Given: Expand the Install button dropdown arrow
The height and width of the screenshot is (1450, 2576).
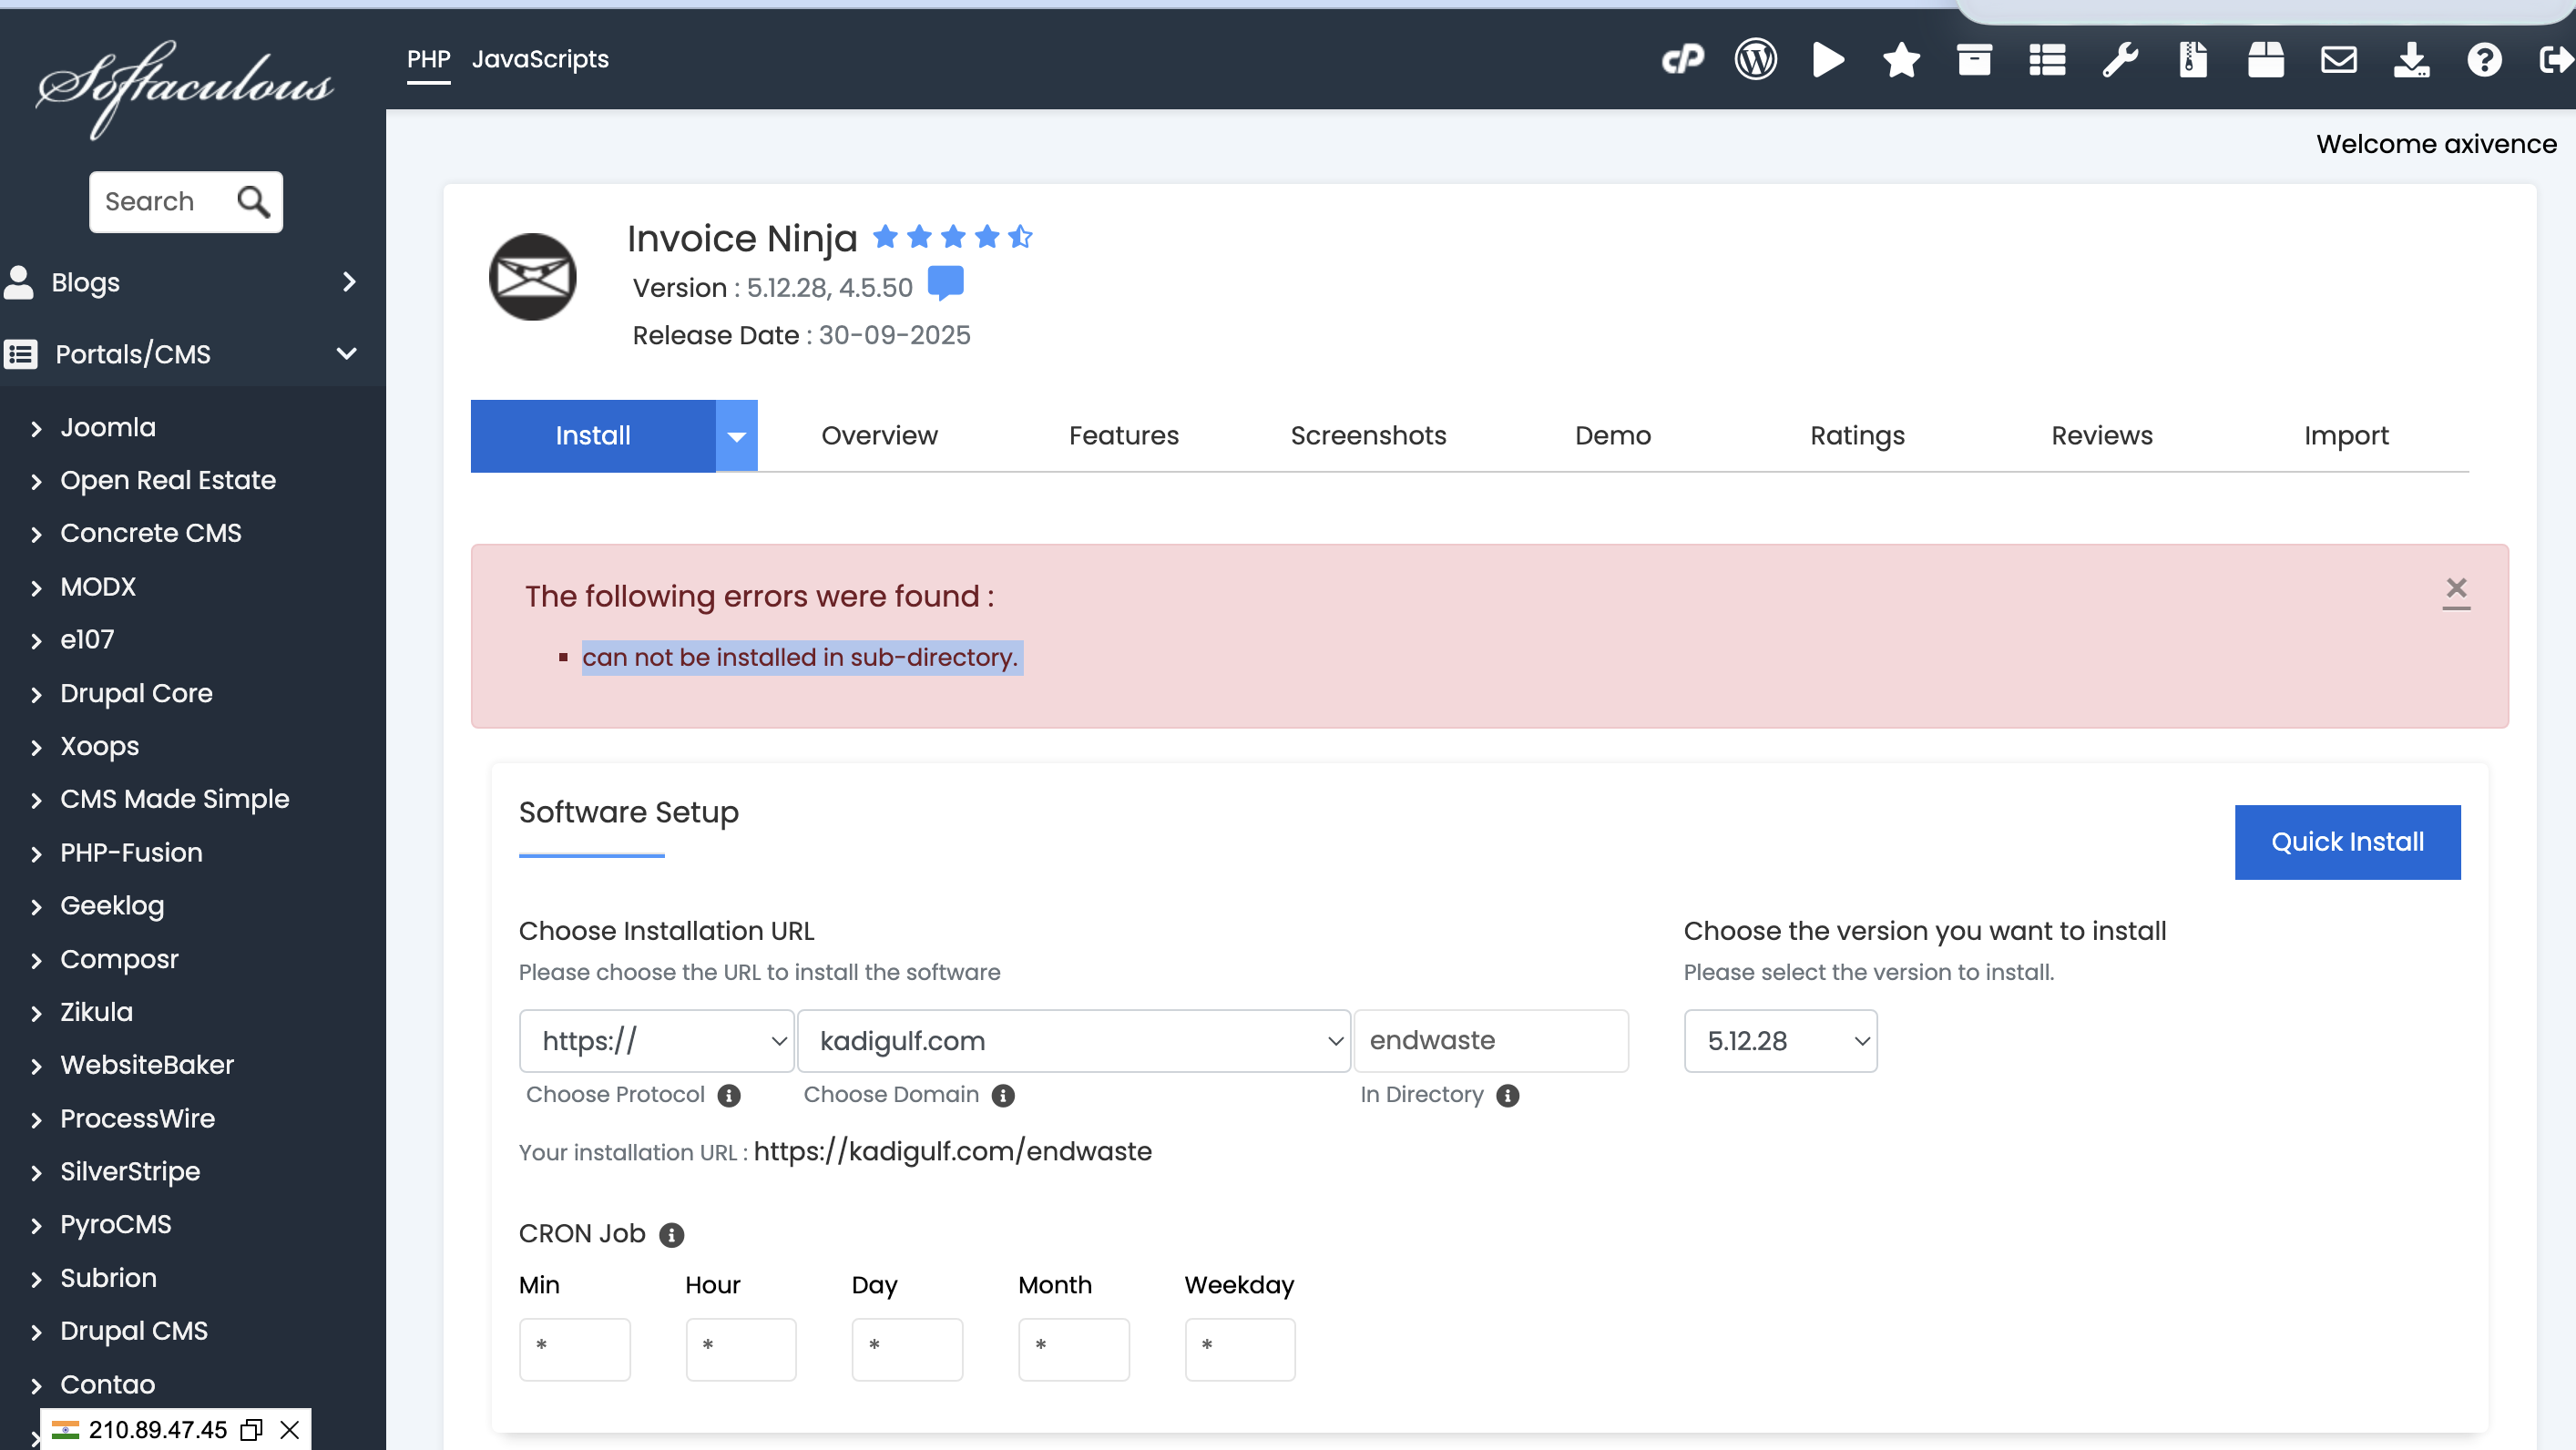Looking at the screenshot, I should coord(736,436).
